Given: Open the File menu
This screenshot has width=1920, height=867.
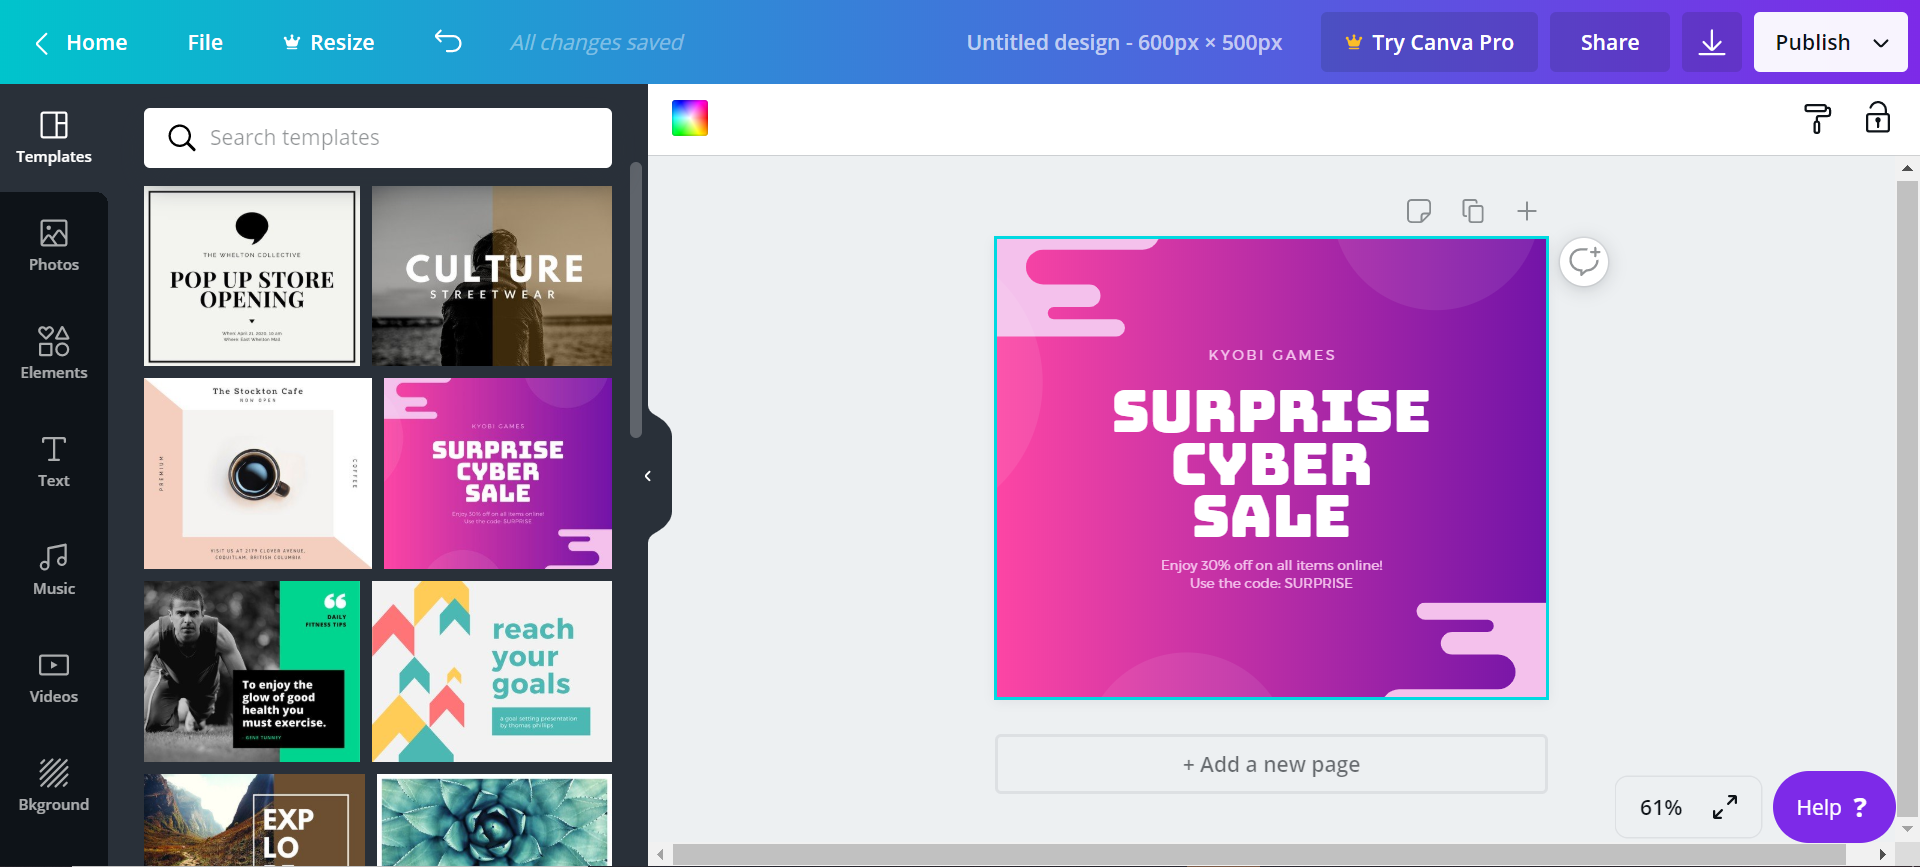Looking at the screenshot, I should pyautogui.click(x=205, y=42).
